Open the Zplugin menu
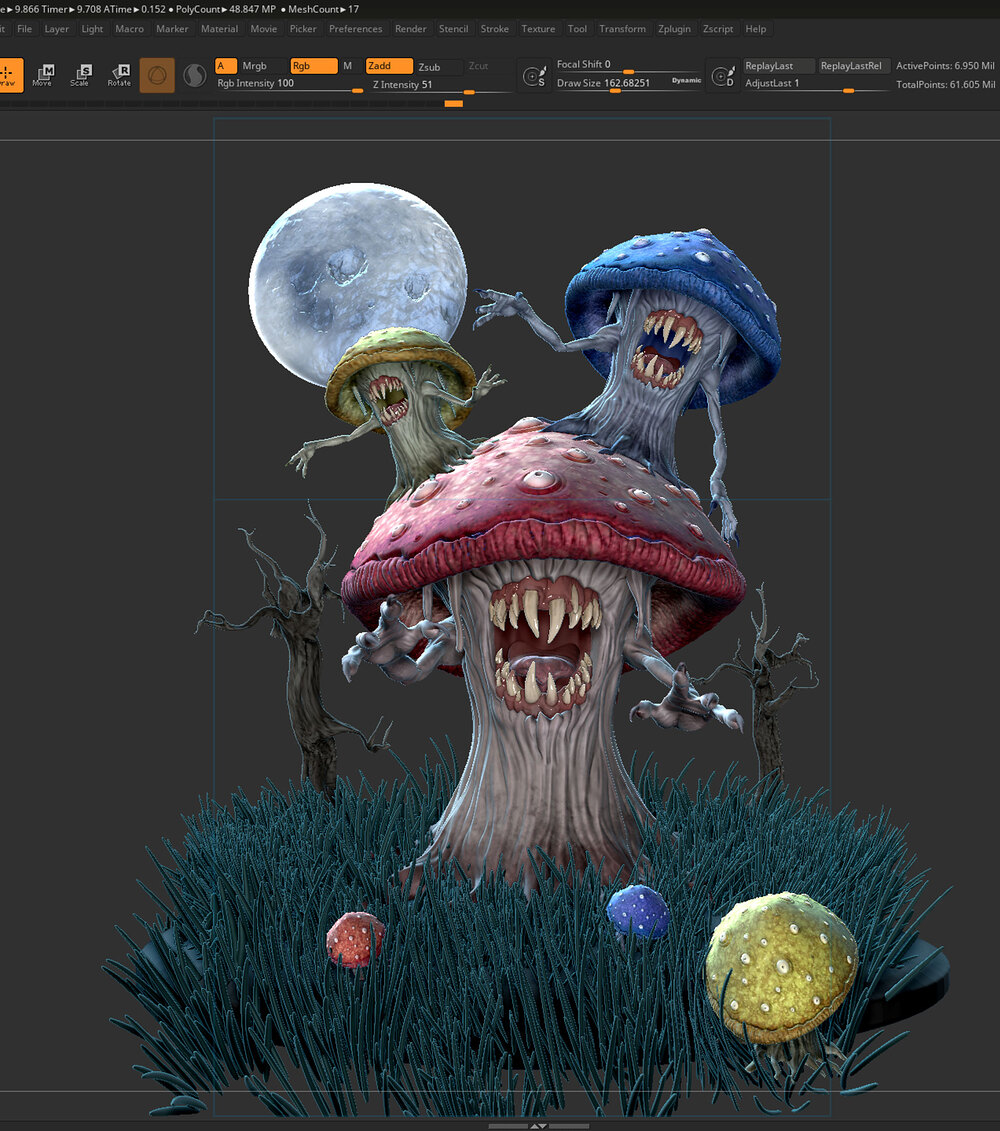This screenshot has height=1131, width=1000. (675, 29)
